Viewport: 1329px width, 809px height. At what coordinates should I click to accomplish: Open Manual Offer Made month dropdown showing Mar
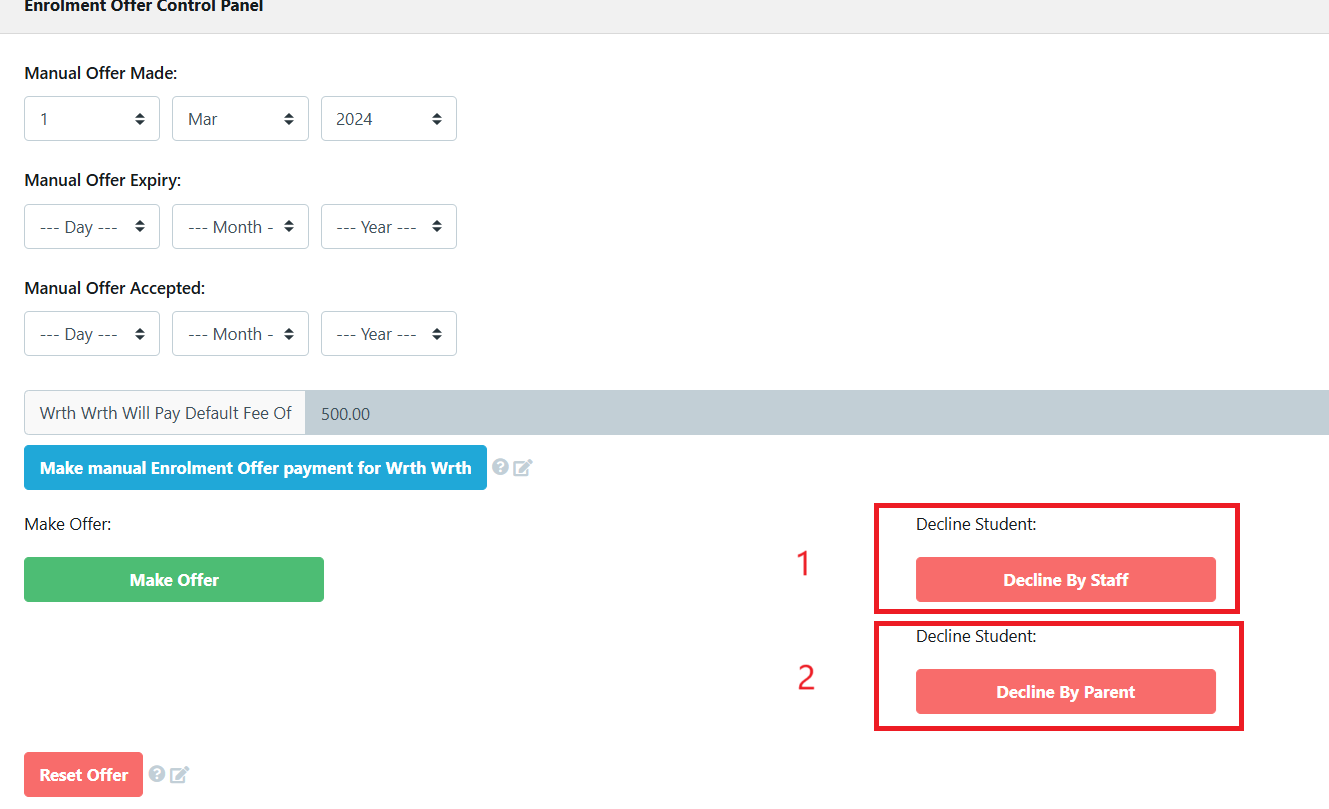(240, 119)
